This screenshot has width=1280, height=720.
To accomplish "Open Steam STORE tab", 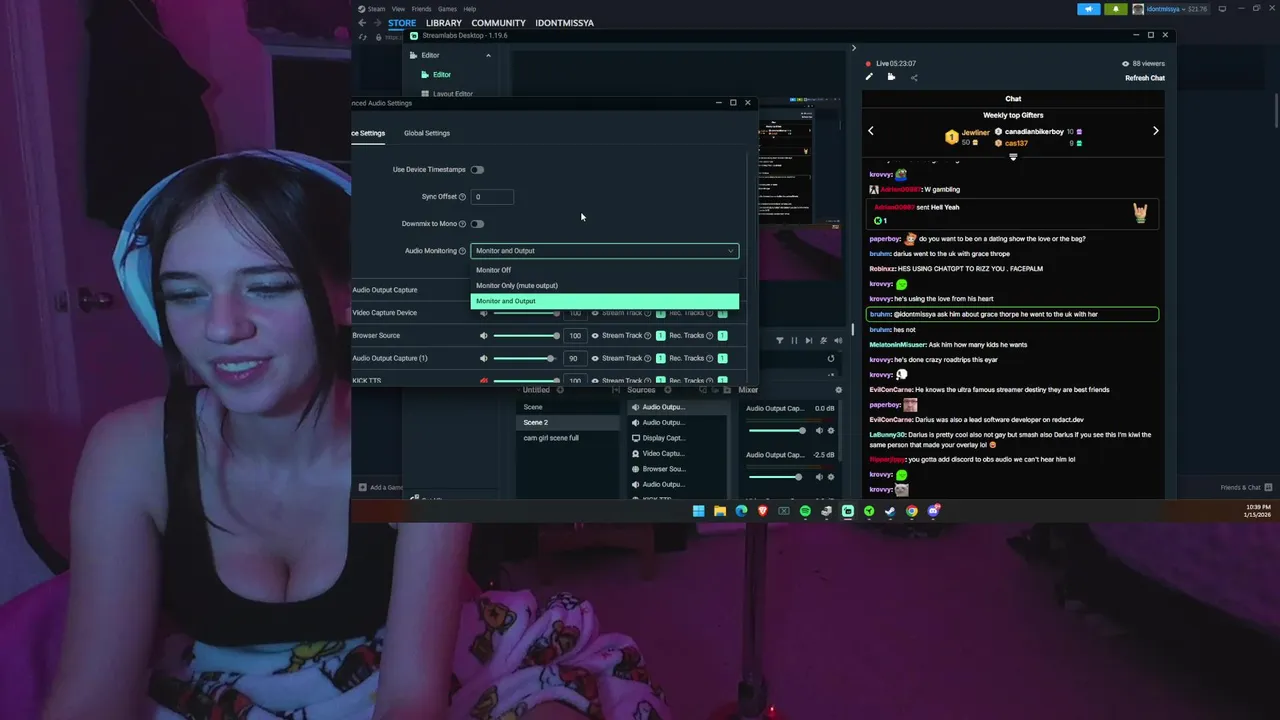I will (x=402, y=23).
